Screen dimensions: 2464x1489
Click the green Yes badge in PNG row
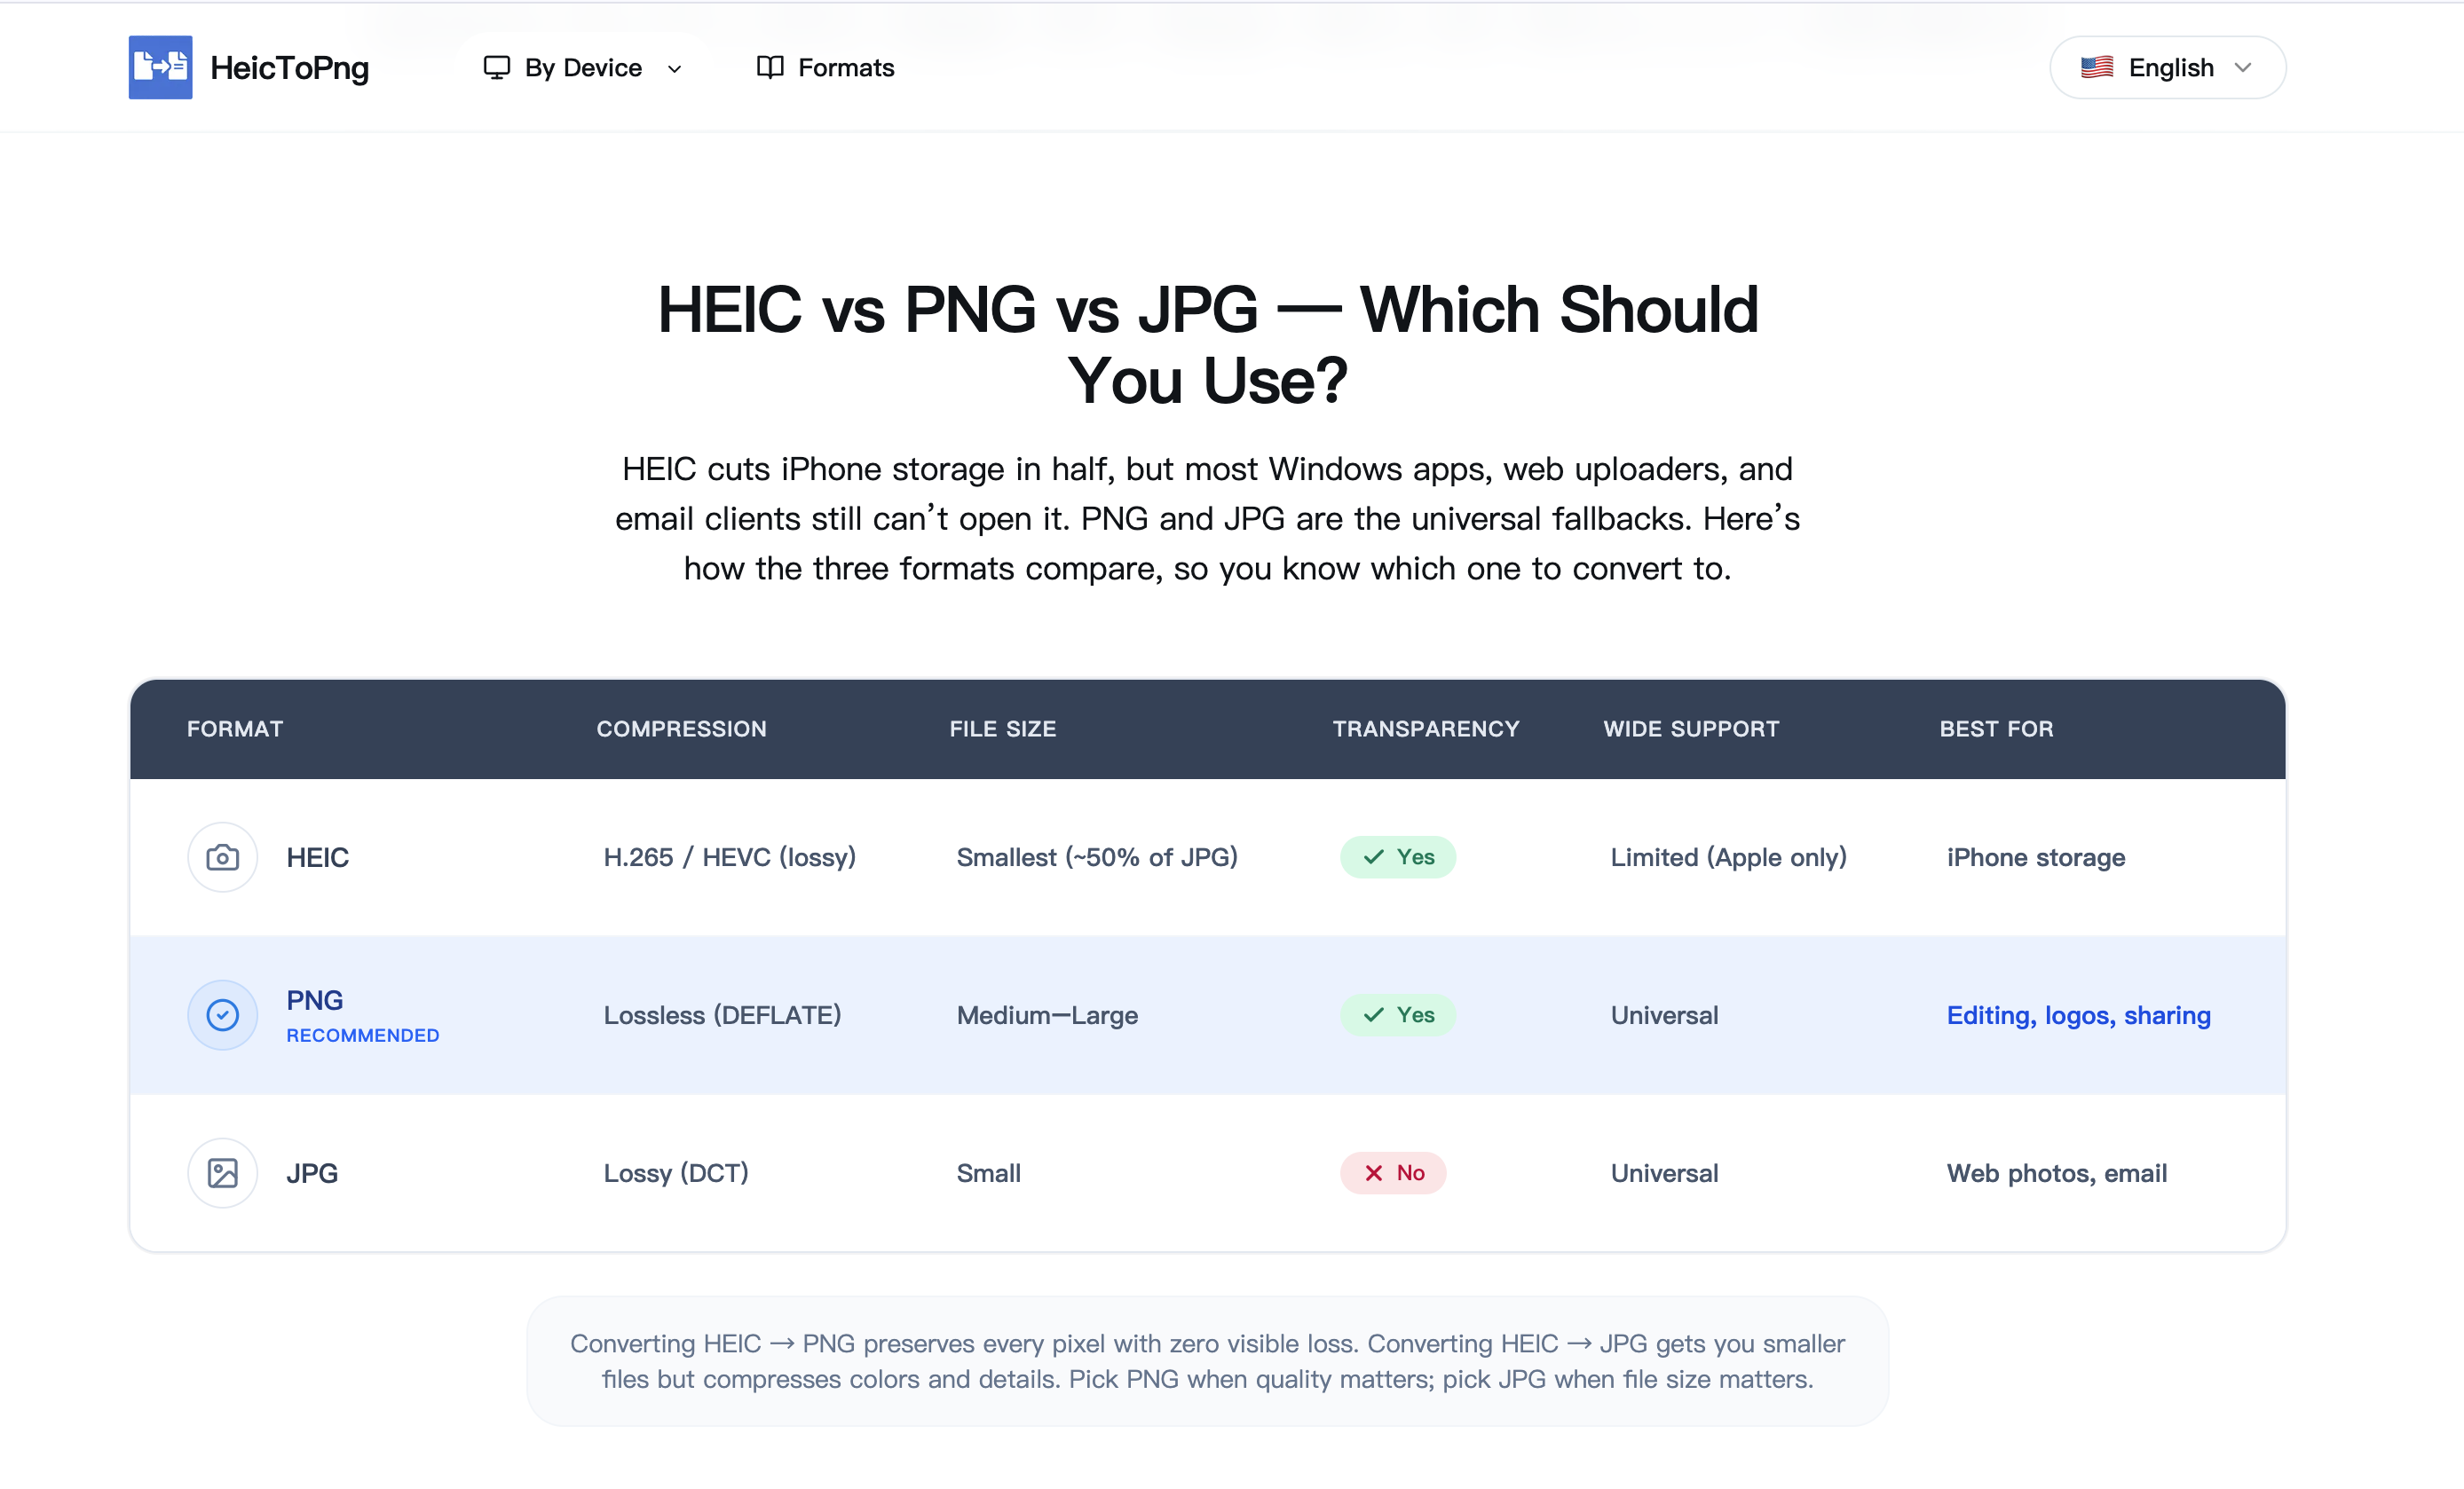[x=1397, y=1015]
